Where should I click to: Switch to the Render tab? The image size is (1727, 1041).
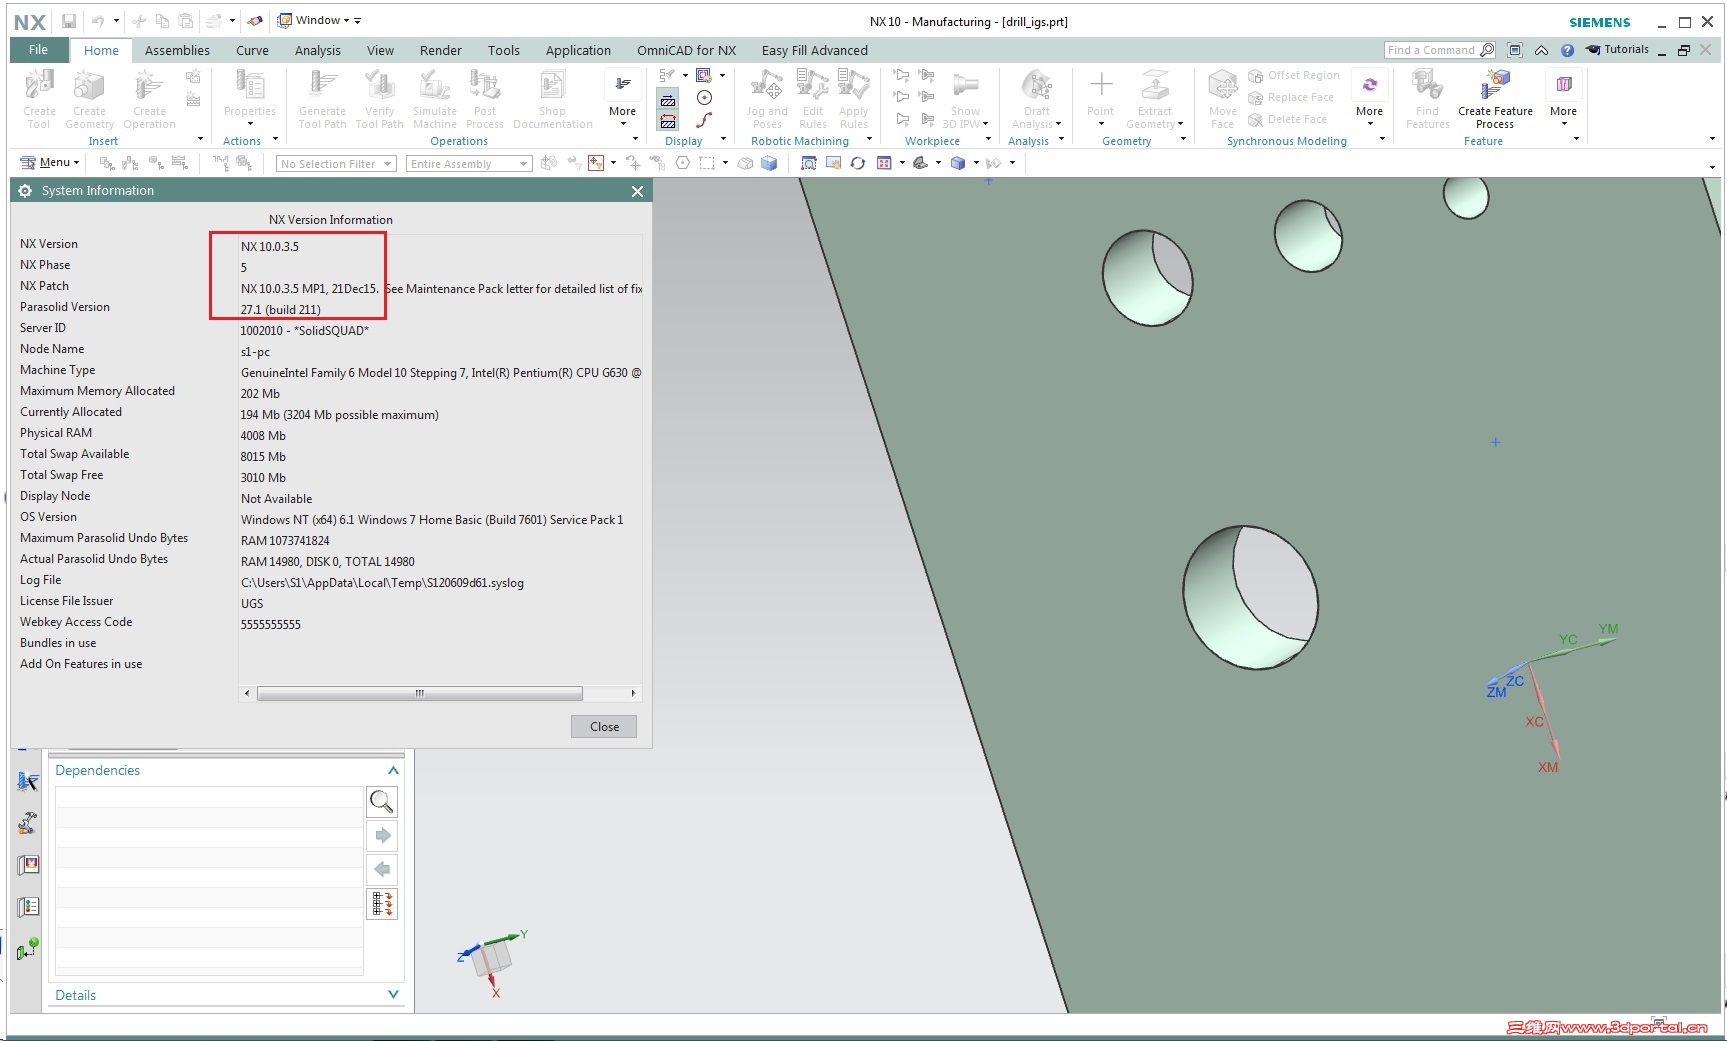pyautogui.click(x=441, y=50)
